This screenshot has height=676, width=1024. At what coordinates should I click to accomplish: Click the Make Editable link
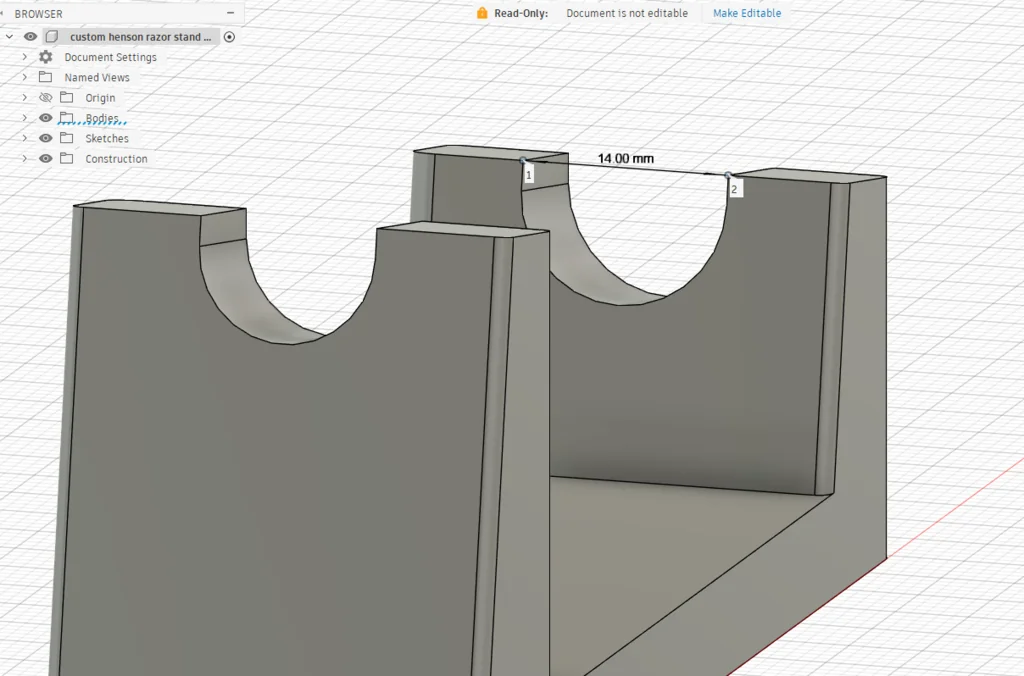coord(747,13)
